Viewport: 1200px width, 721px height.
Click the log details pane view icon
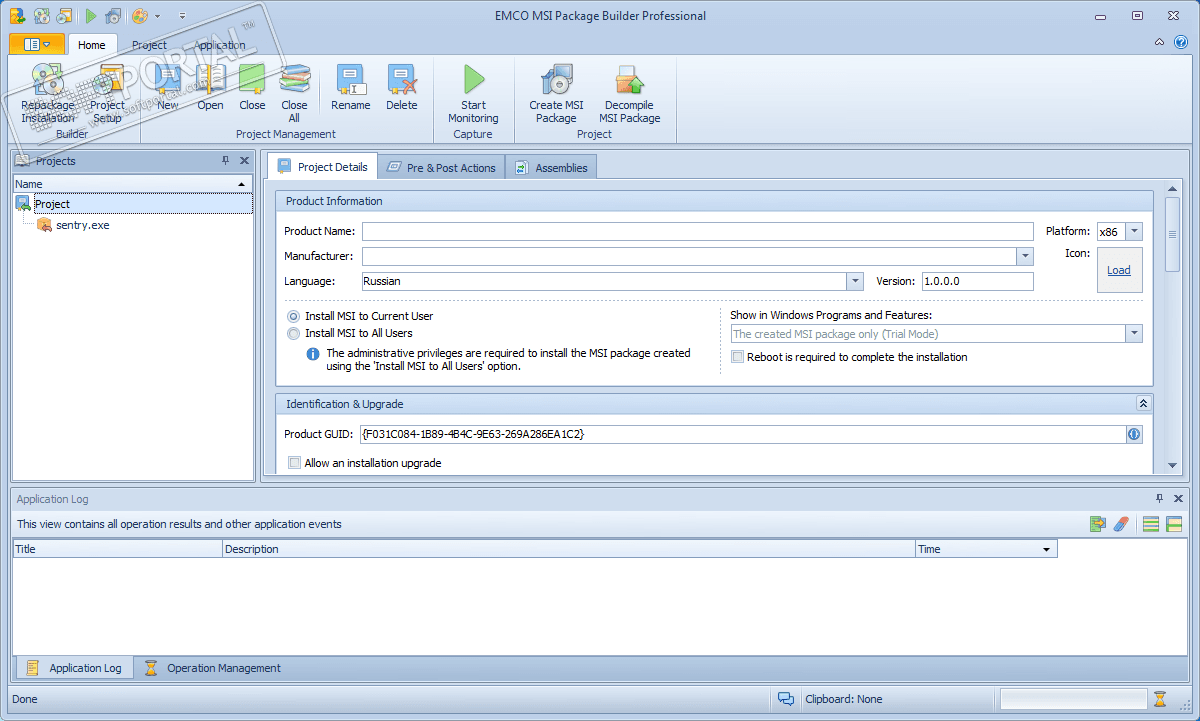pyautogui.click(x=1174, y=524)
